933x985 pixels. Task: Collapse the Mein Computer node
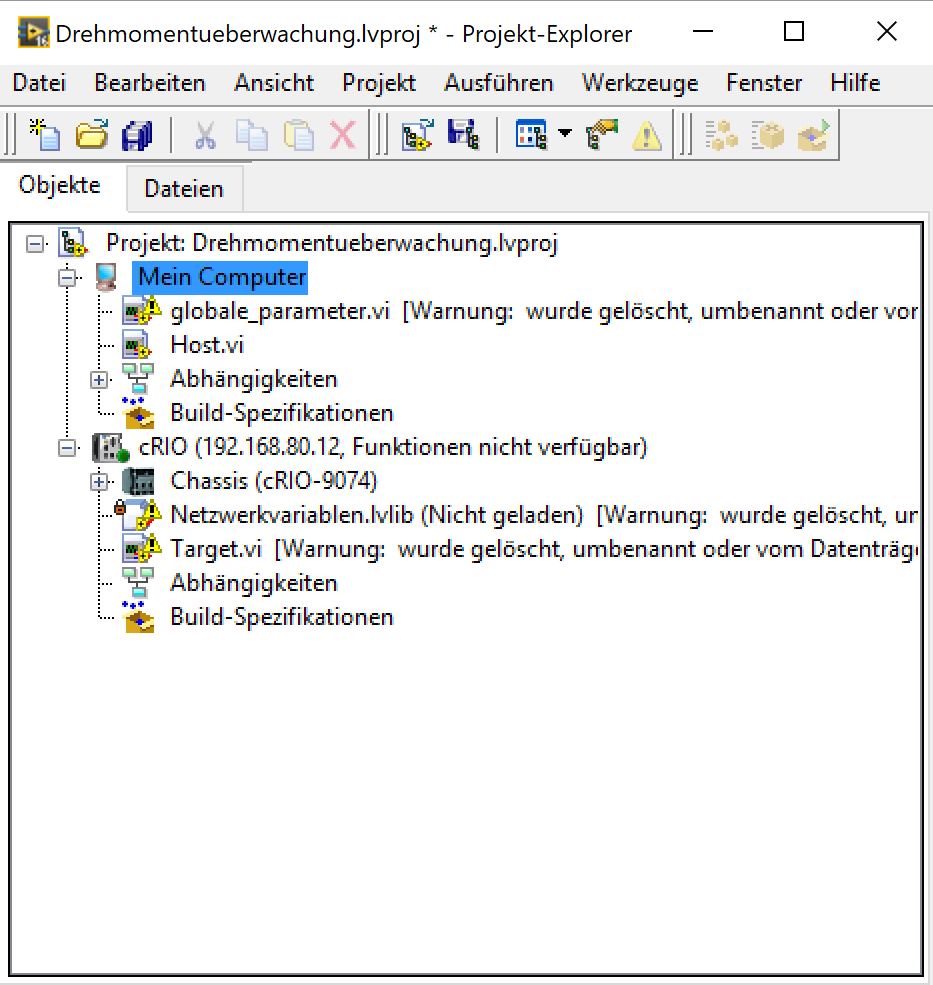[67, 278]
